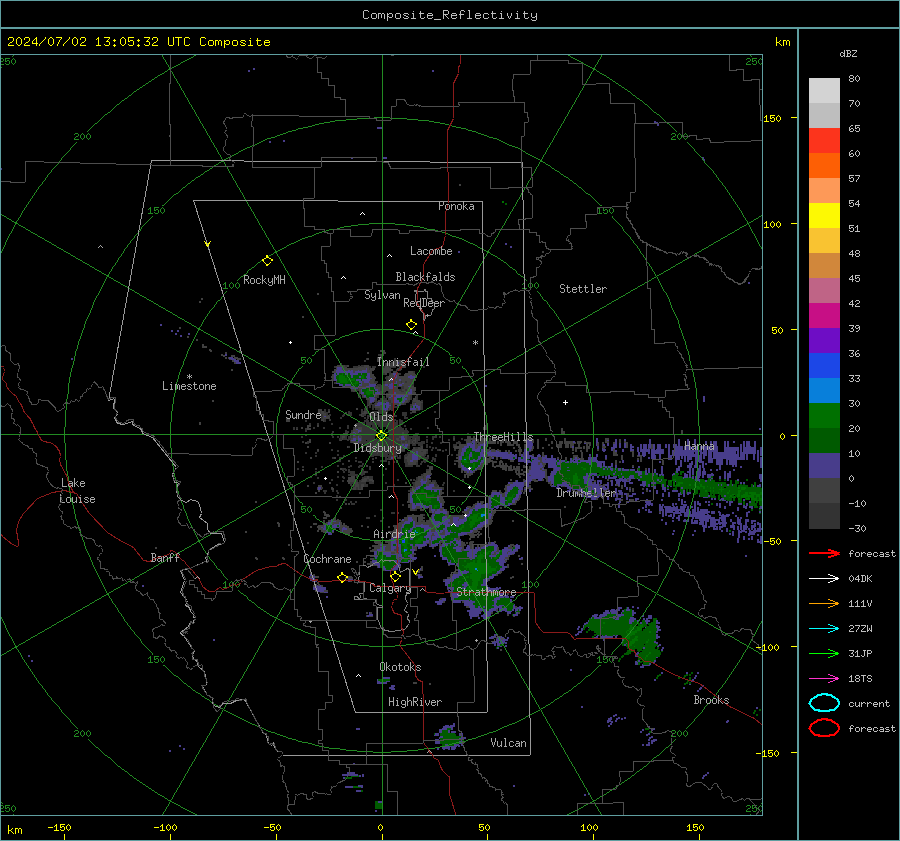Select the purple 39 dBZ color swatch

click(824, 340)
